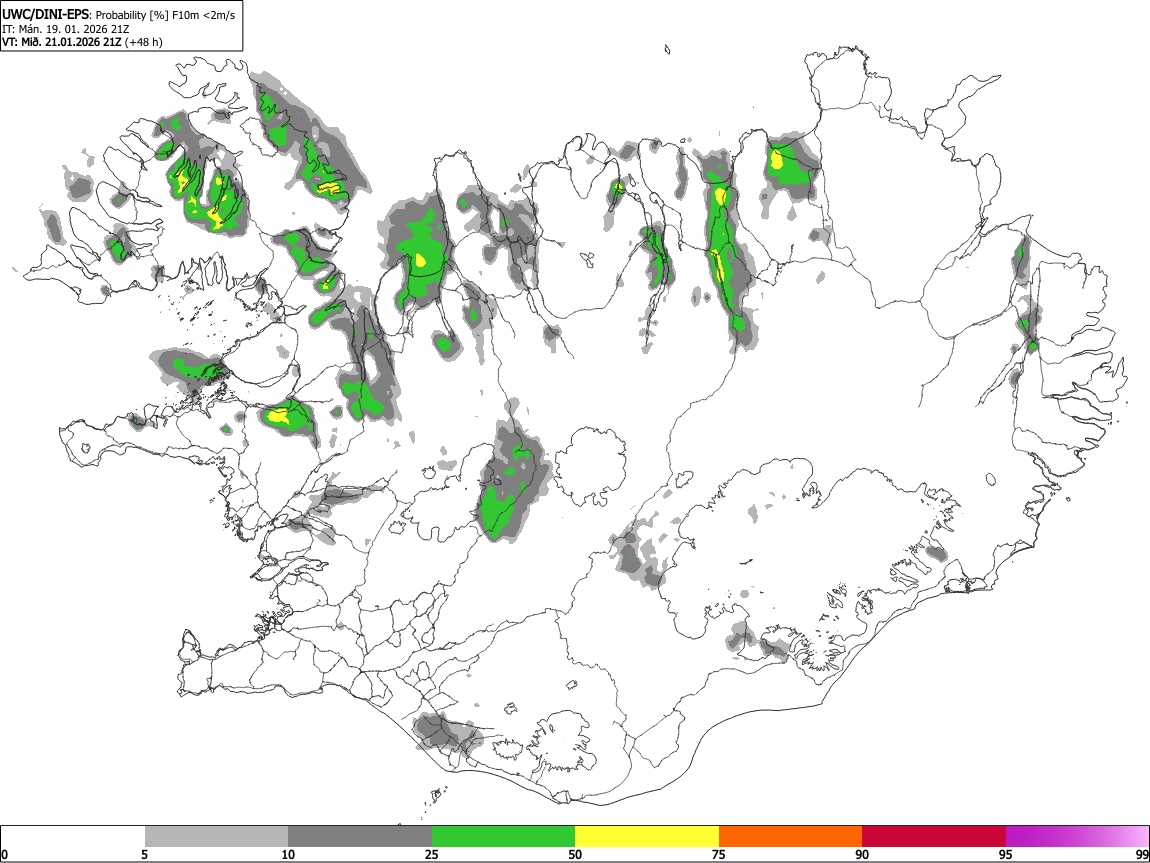Click the legend label 95
This screenshot has height=863, width=1150.
click(1006, 854)
